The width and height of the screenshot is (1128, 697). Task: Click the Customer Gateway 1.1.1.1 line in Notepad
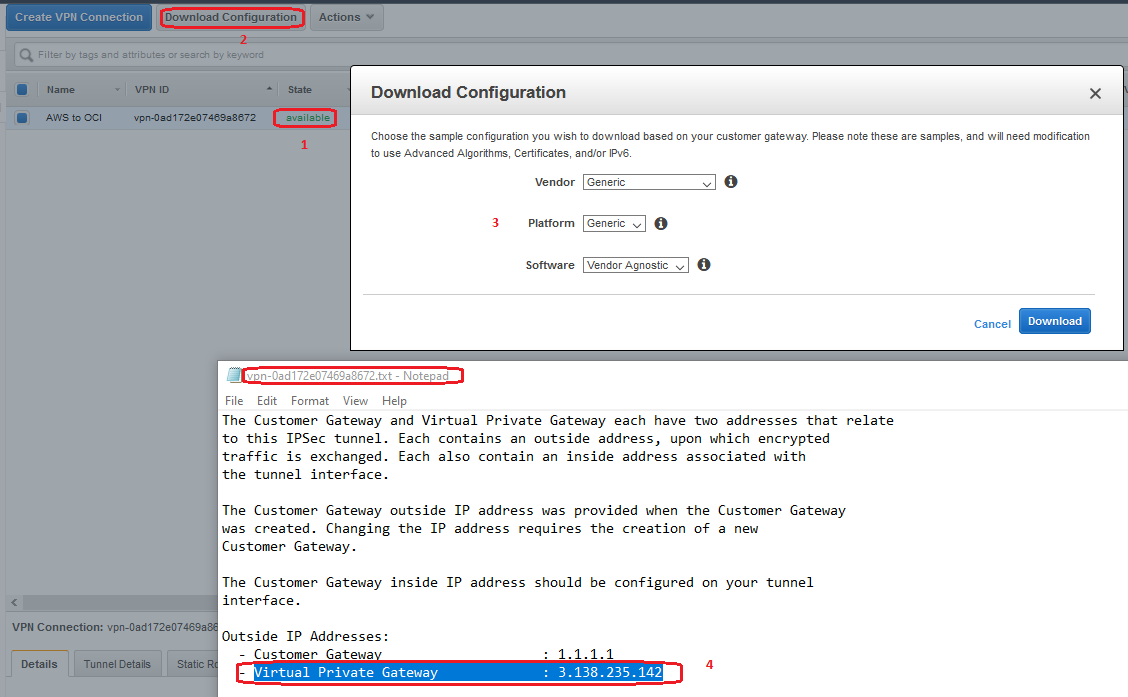click(426, 655)
